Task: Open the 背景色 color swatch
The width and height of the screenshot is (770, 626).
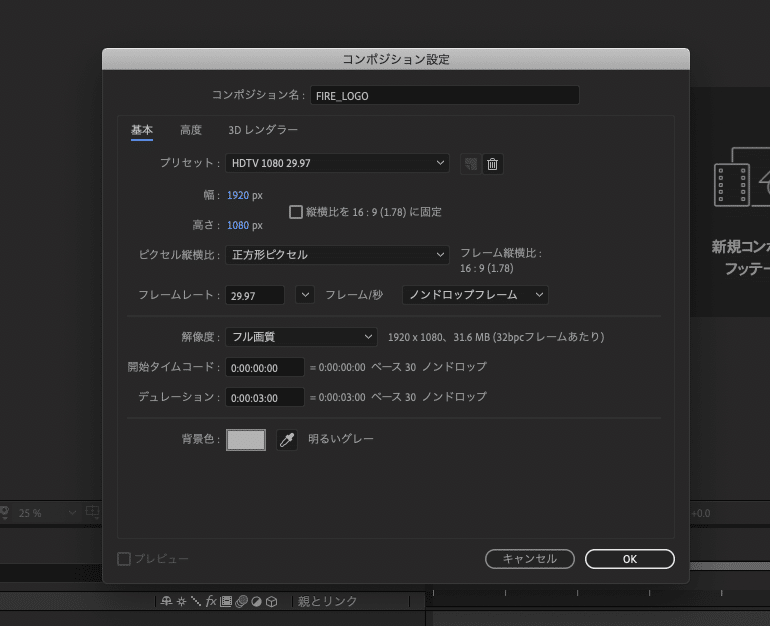Action: coord(246,439)
